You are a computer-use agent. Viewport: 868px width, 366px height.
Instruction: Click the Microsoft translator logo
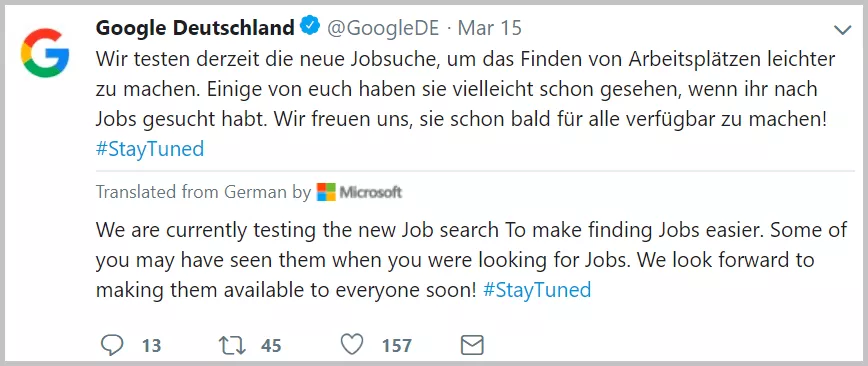click(x=326, y=192)
